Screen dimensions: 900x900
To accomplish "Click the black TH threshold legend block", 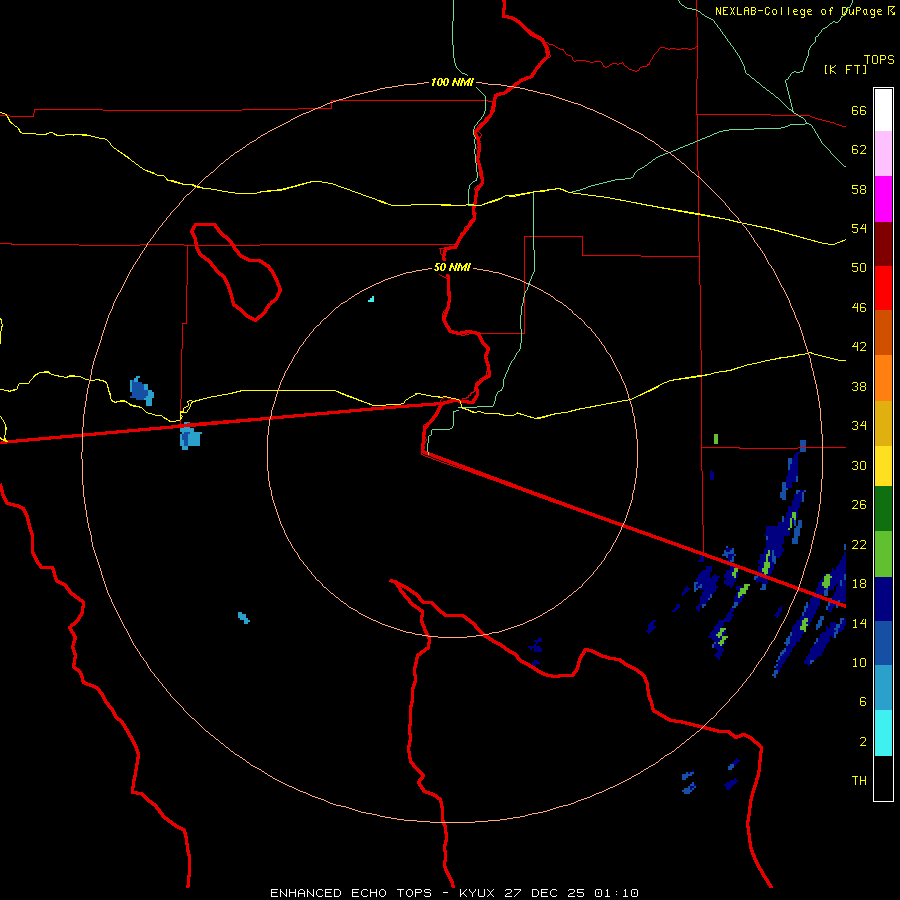I will click(883, 778).
